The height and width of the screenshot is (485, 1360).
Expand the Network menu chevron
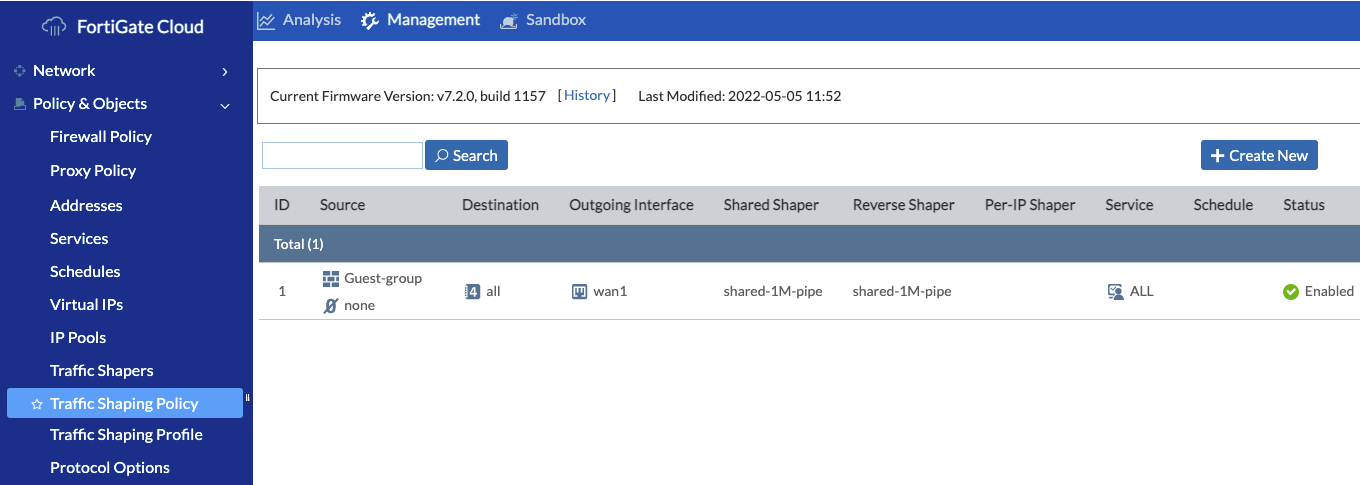225,72
